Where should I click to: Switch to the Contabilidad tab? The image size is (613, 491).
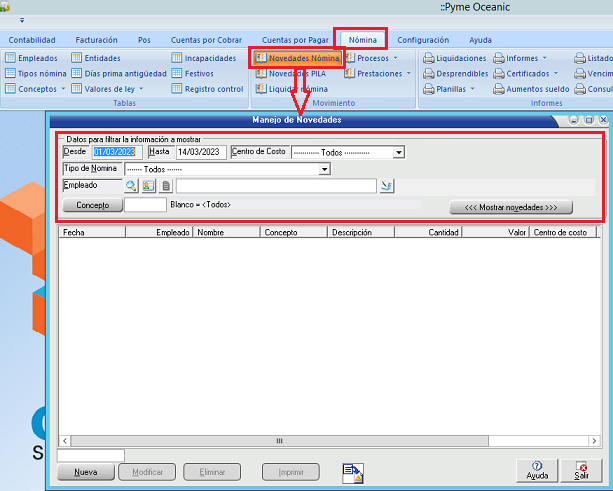coord(32,40)
